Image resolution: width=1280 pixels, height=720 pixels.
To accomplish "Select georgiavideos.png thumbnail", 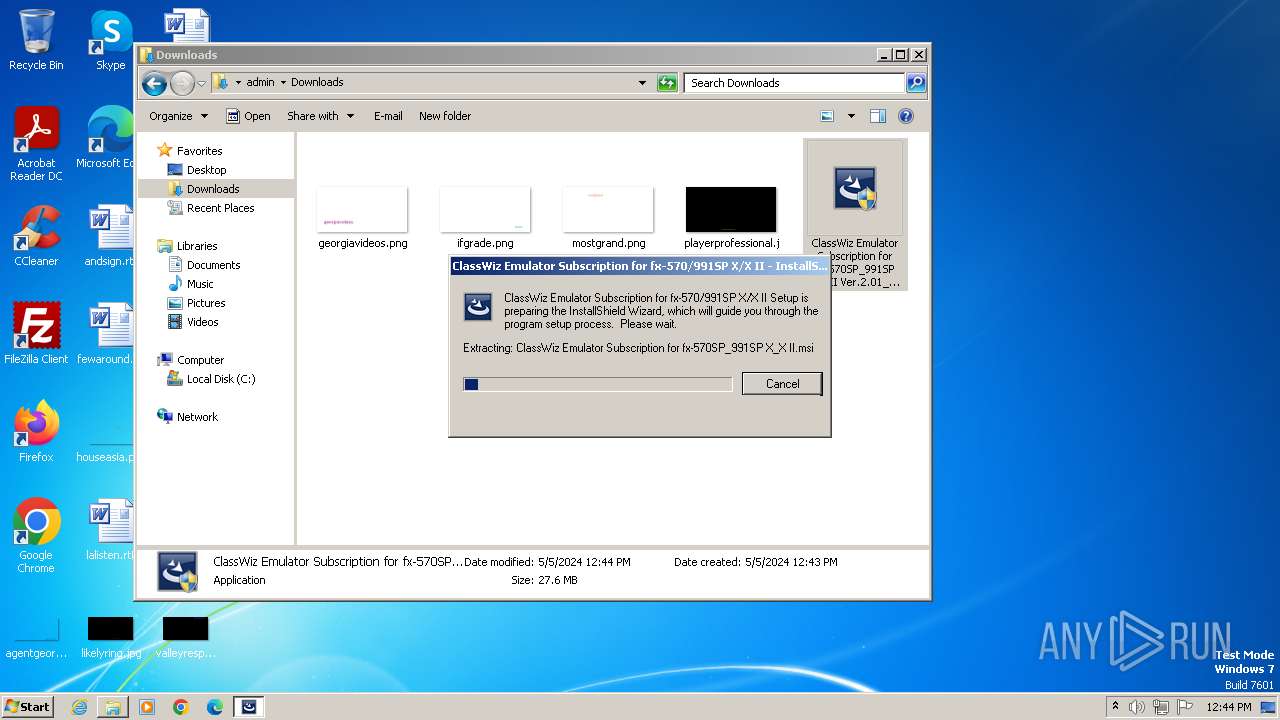I will tap(362, 209).
